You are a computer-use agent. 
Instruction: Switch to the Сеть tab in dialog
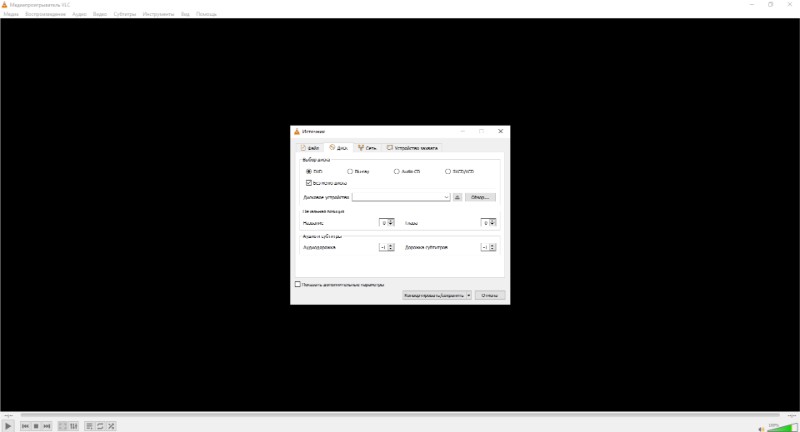point(367,148)
